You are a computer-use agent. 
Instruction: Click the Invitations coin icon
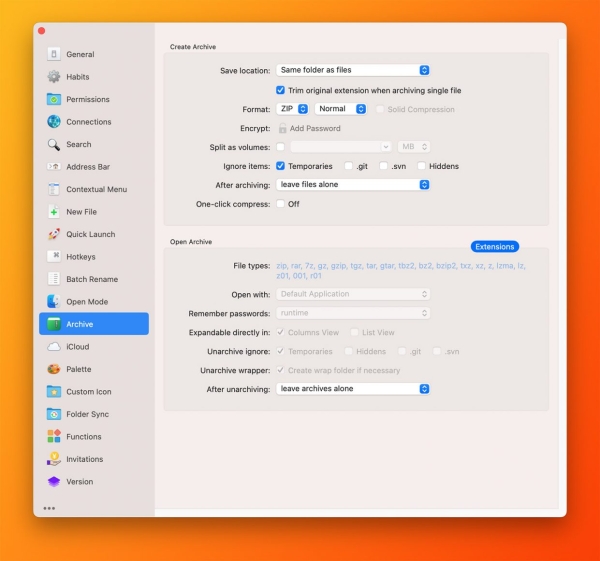[54, 459]
